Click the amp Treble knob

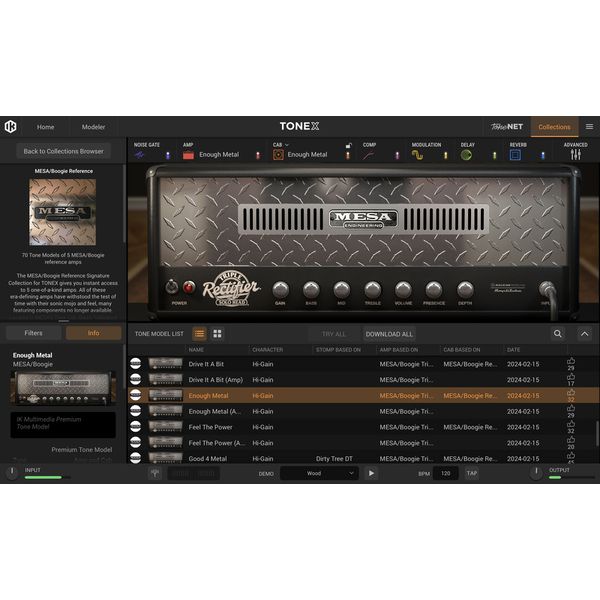click(x=372, y=290)
